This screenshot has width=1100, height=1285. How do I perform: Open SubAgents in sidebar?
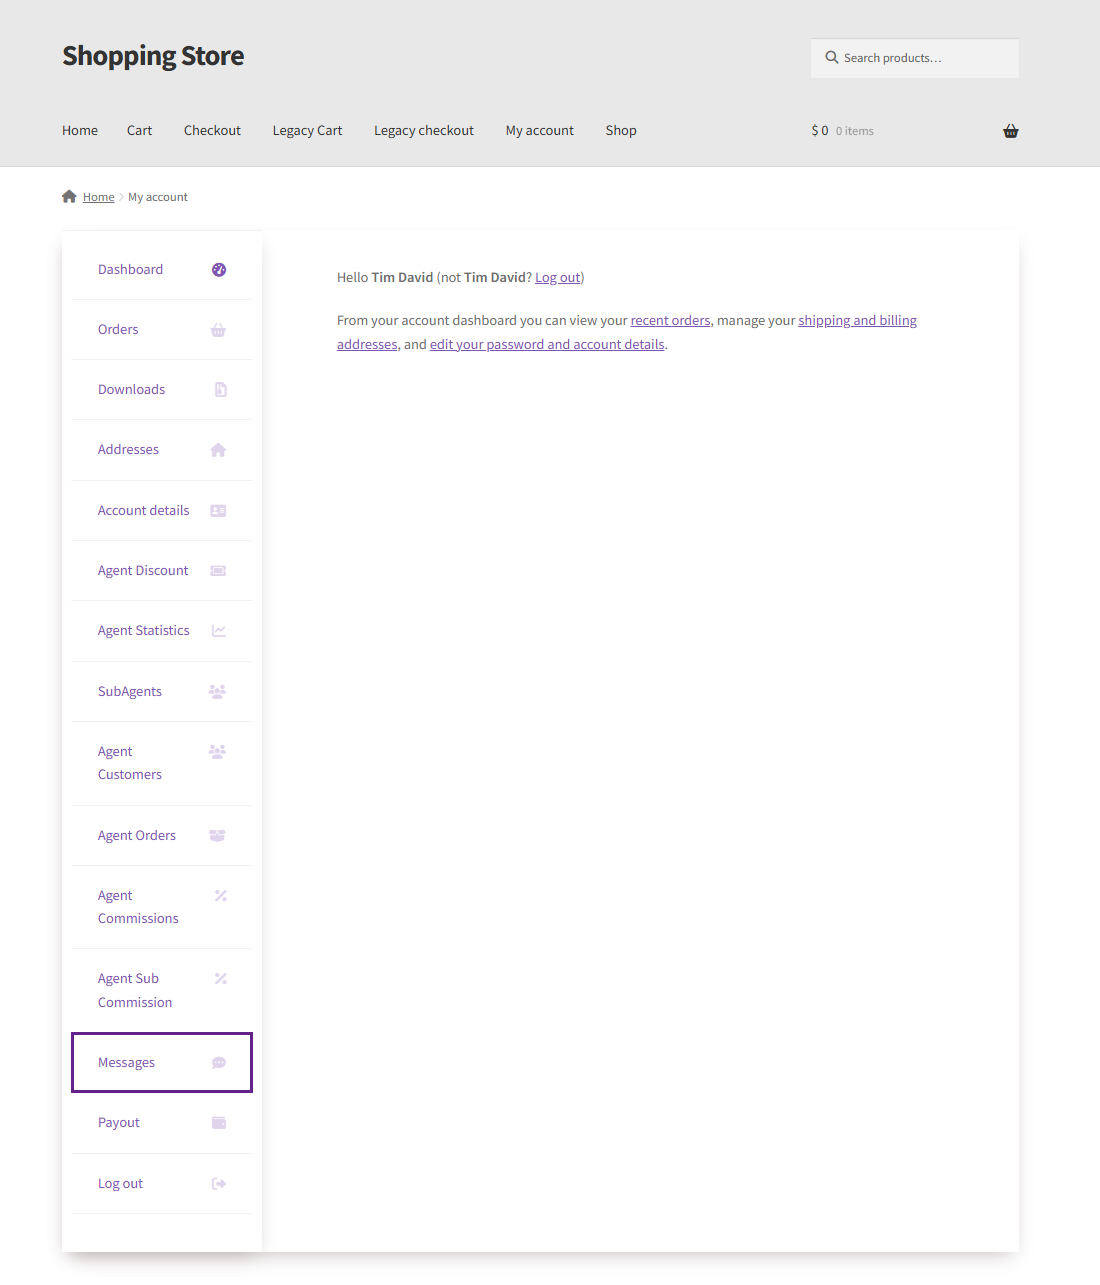click(130, 692)
